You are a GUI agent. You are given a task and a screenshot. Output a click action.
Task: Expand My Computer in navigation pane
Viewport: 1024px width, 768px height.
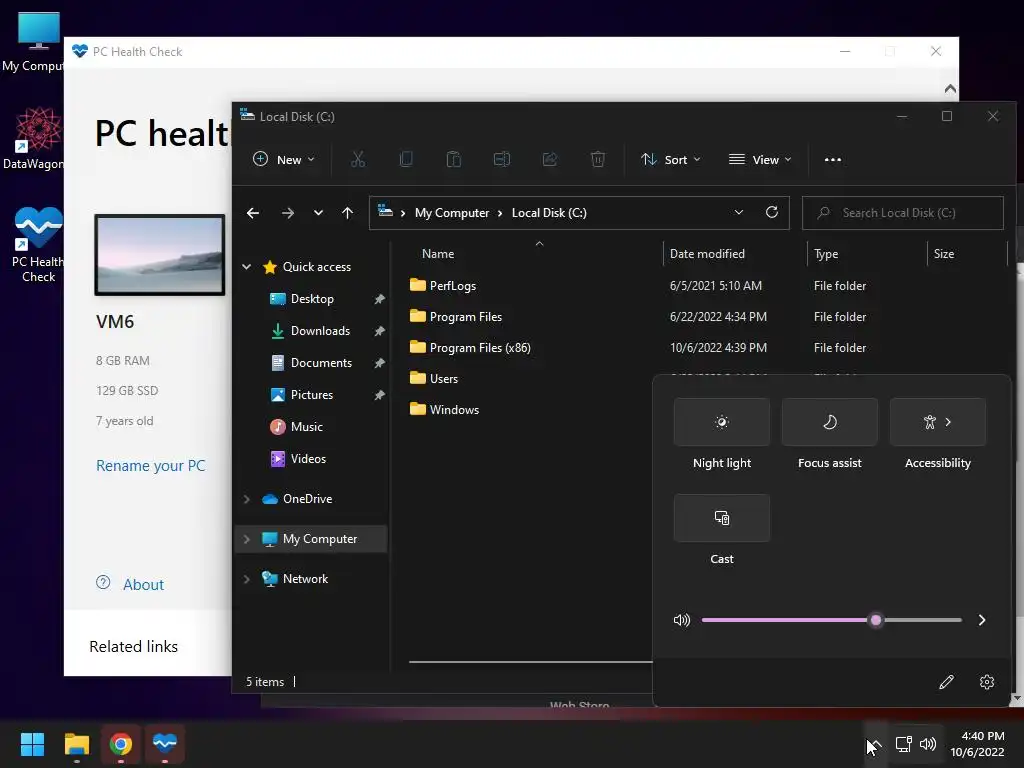pos(247,539)
